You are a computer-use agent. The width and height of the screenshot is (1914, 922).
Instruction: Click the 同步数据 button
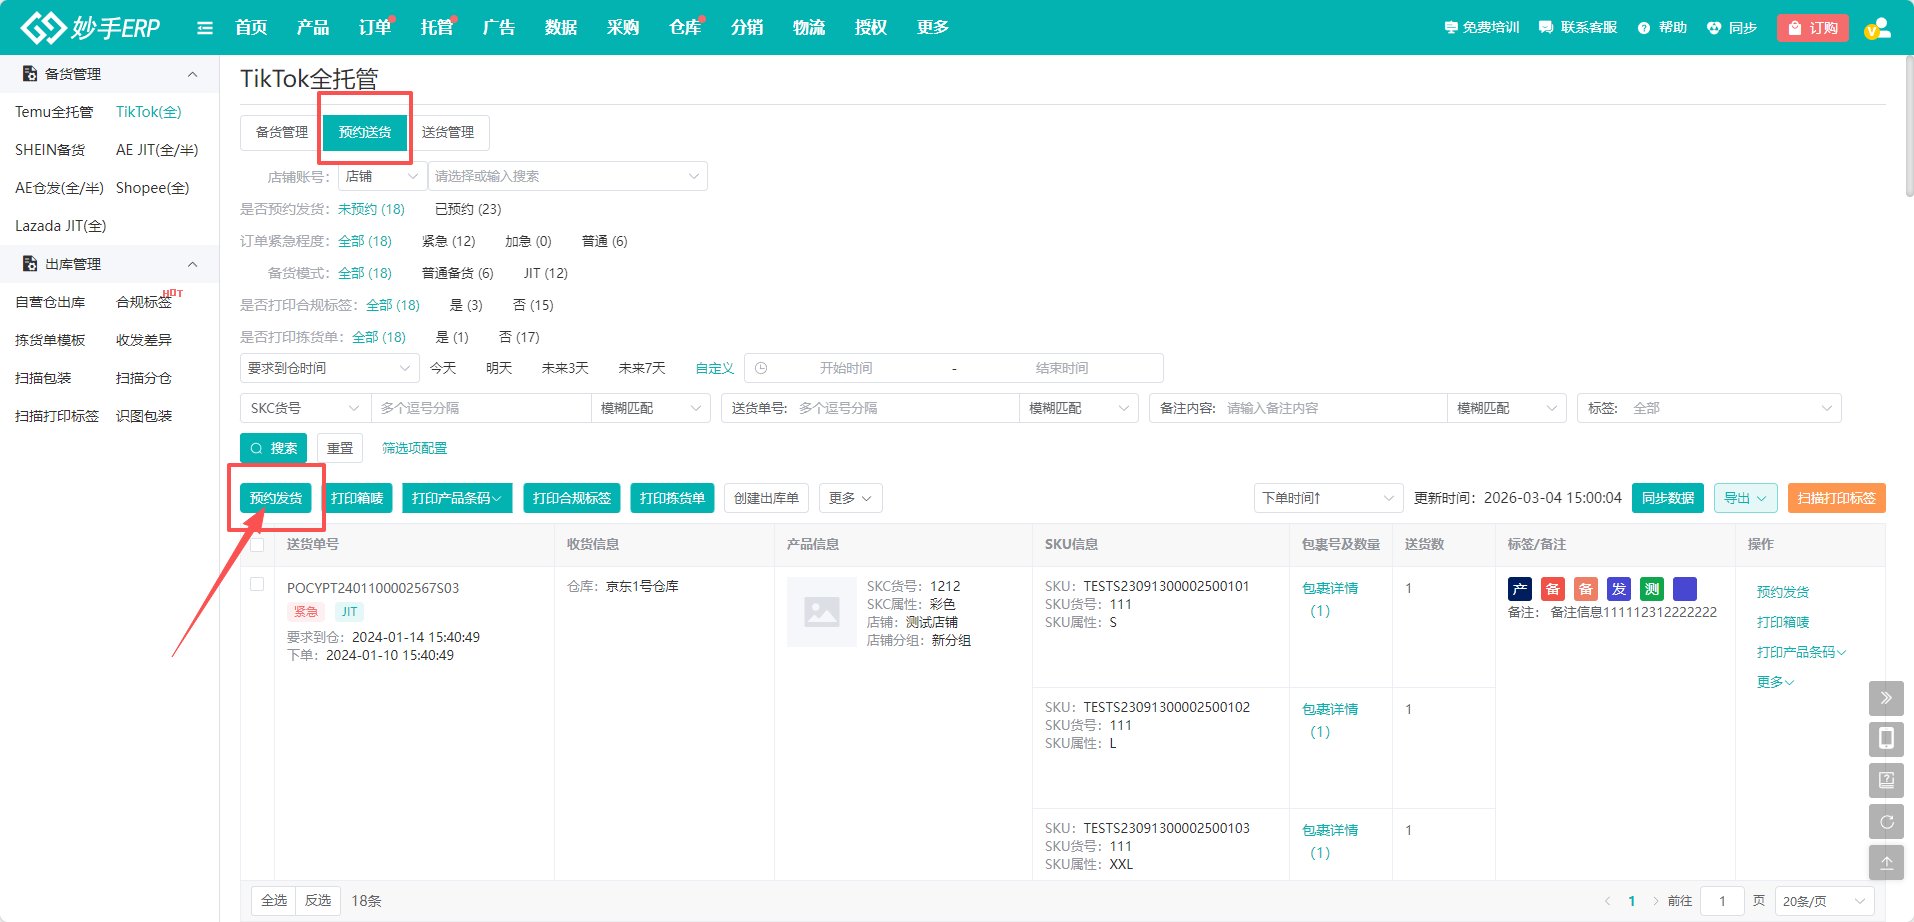click(1668, 498)
